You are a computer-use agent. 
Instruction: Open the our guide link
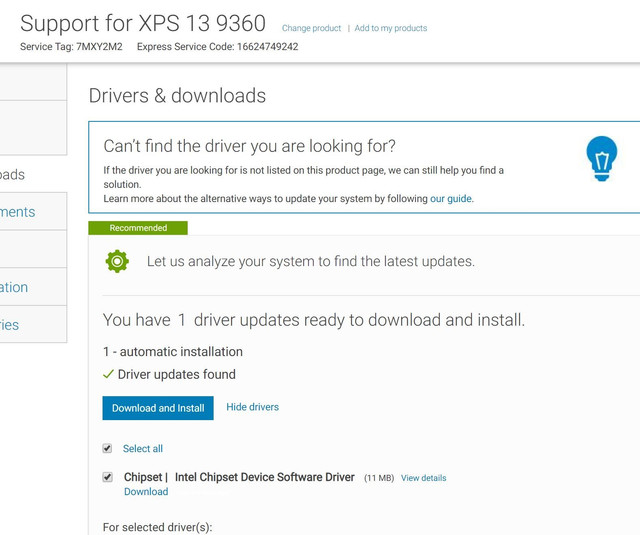[x=451, y=199]
